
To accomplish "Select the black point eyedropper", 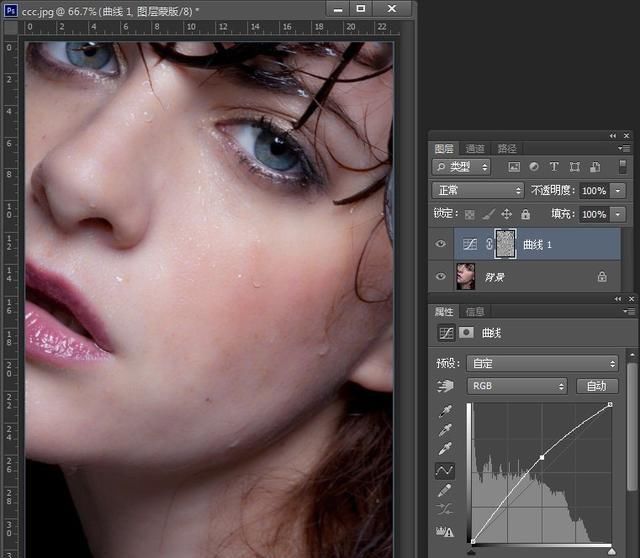I will [445, 411].
